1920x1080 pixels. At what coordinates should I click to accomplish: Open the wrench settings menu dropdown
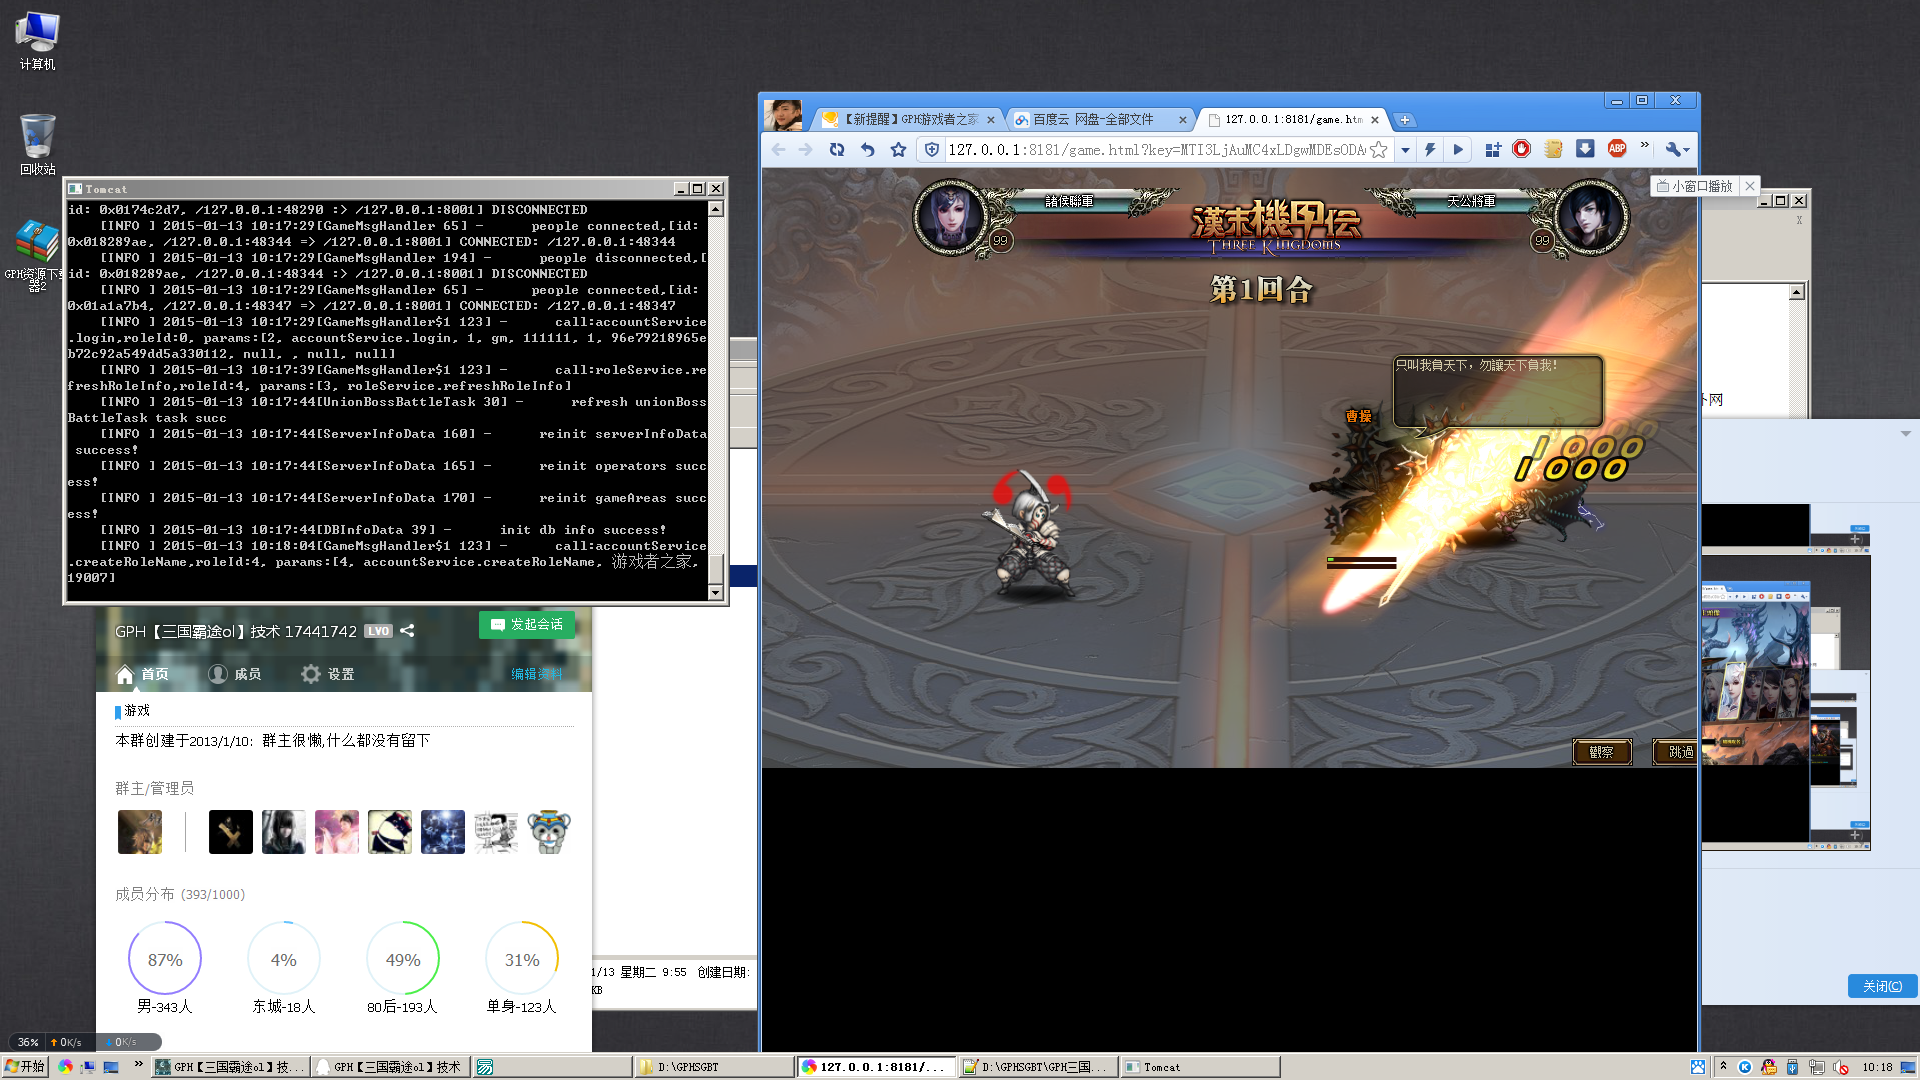1678,150
